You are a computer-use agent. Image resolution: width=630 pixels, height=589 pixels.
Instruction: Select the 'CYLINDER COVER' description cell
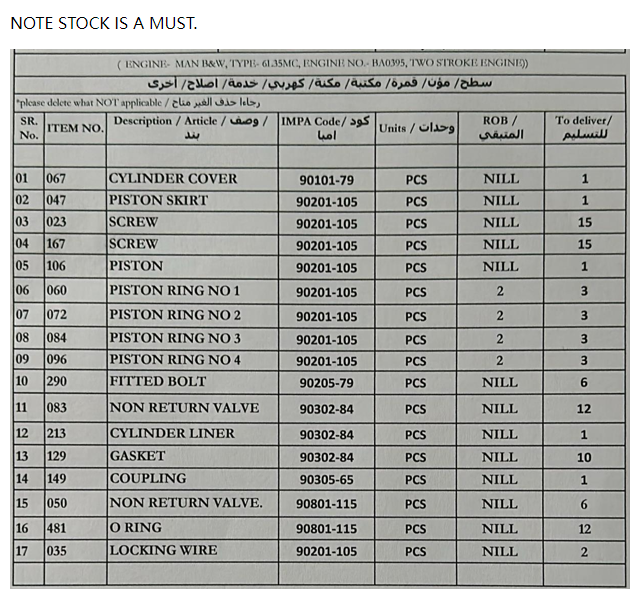(x=173, y=179)
